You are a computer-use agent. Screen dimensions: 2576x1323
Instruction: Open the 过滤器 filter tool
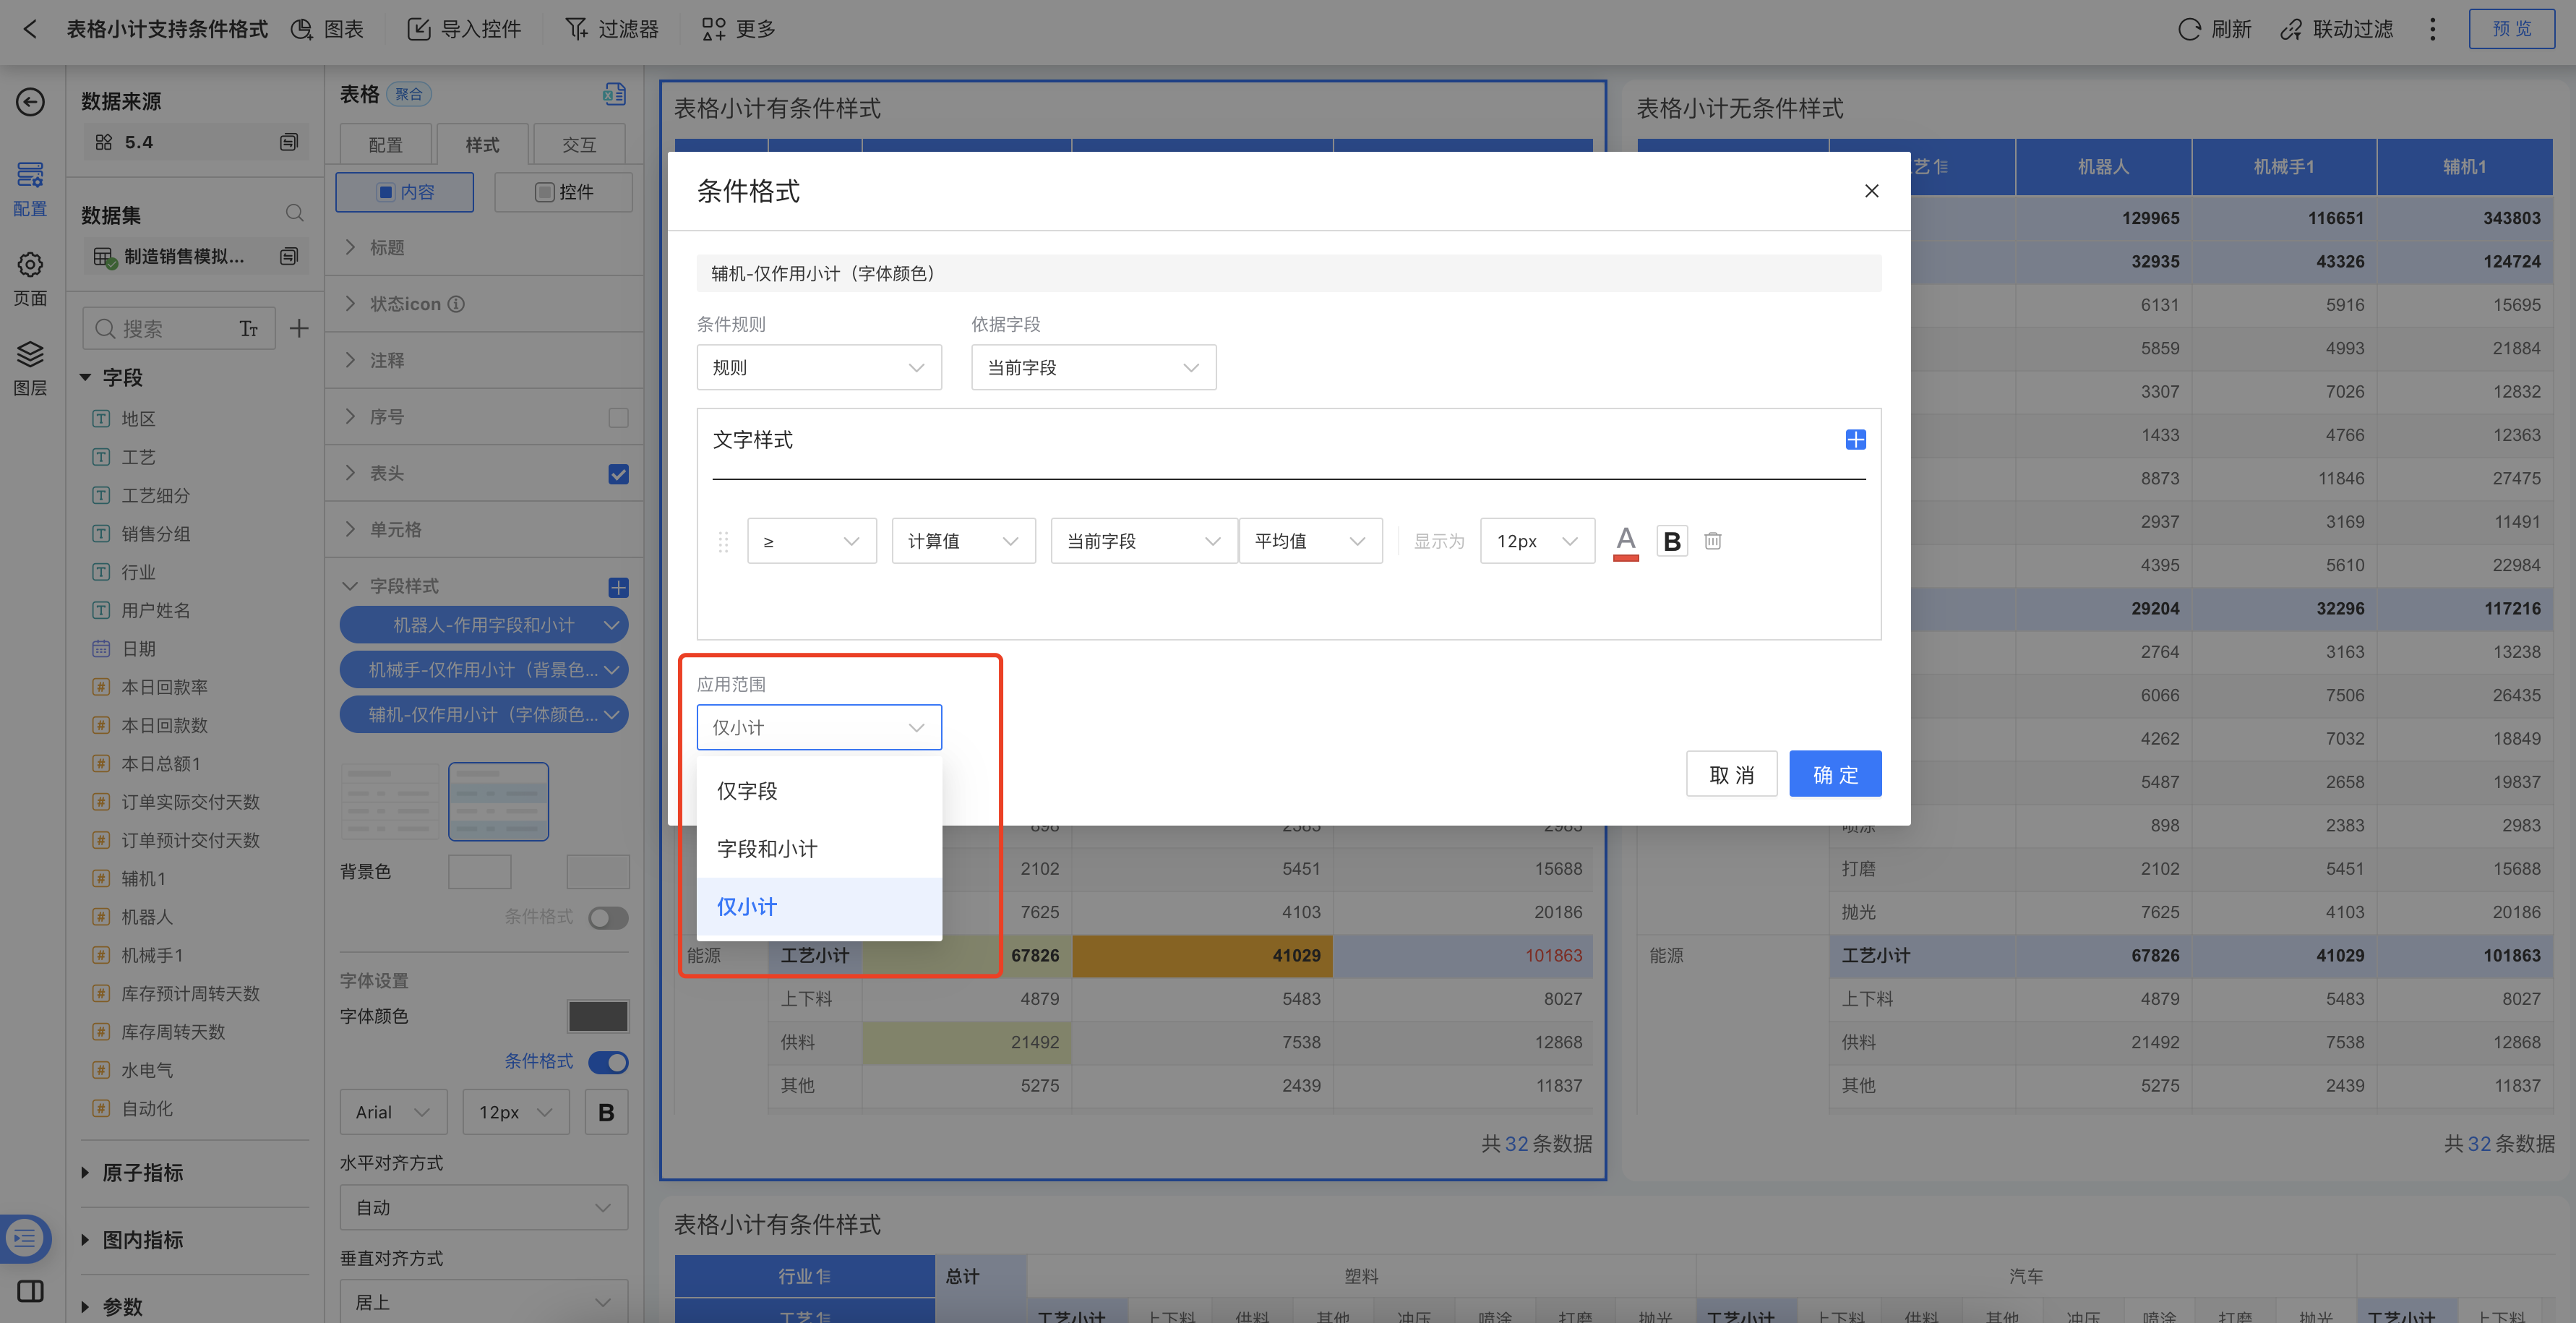pyautogui.click(x=611, y=29)
